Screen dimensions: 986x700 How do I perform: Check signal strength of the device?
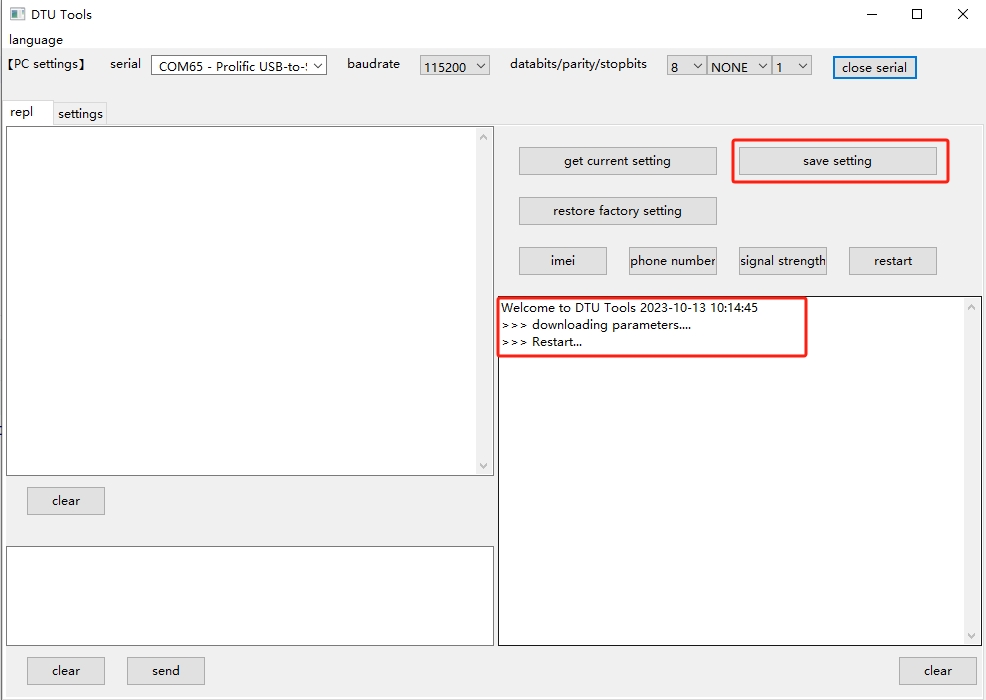pyautogui.click(x=782, y=261)
